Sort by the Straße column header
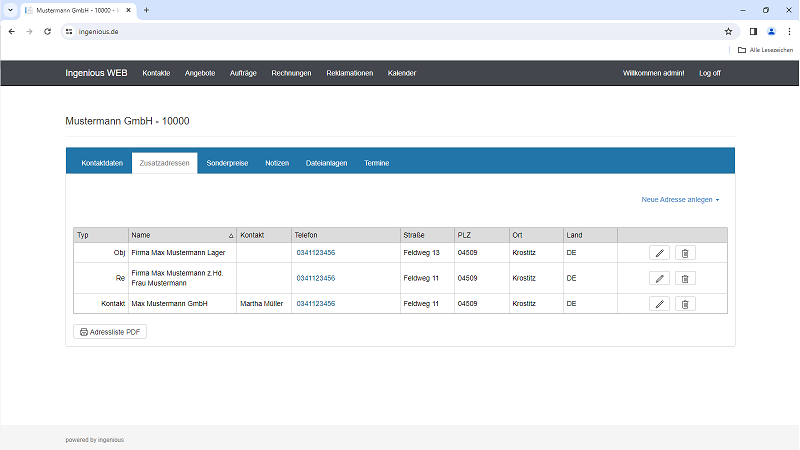 (x=427, y=235)
